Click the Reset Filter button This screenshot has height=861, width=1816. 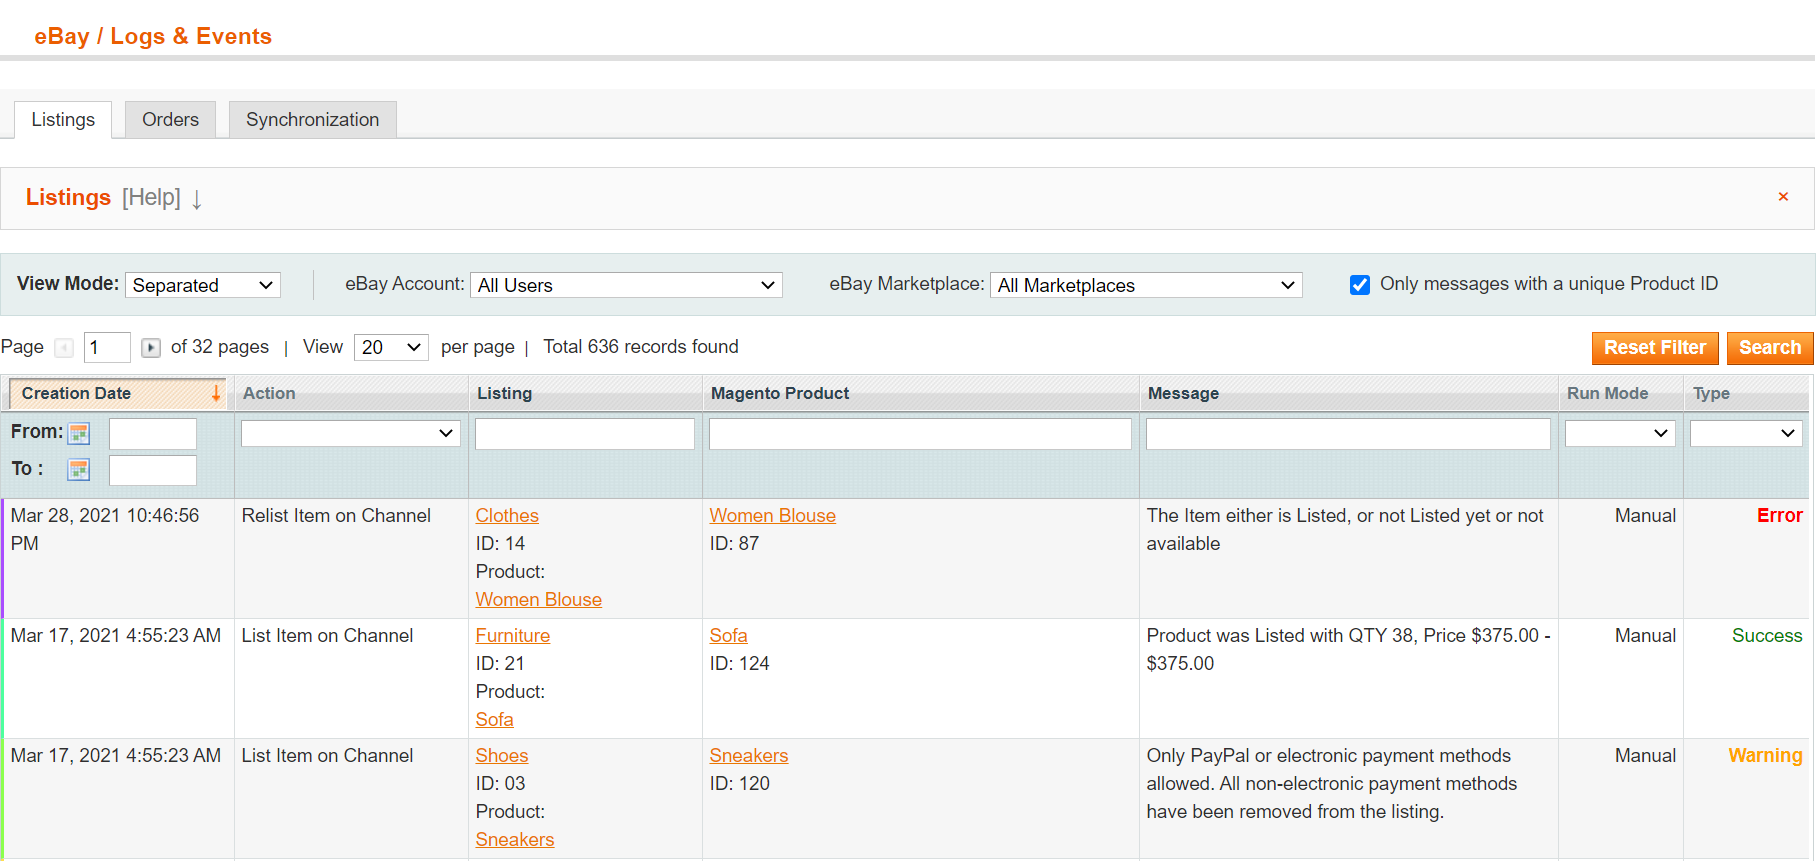(1655, 348)
